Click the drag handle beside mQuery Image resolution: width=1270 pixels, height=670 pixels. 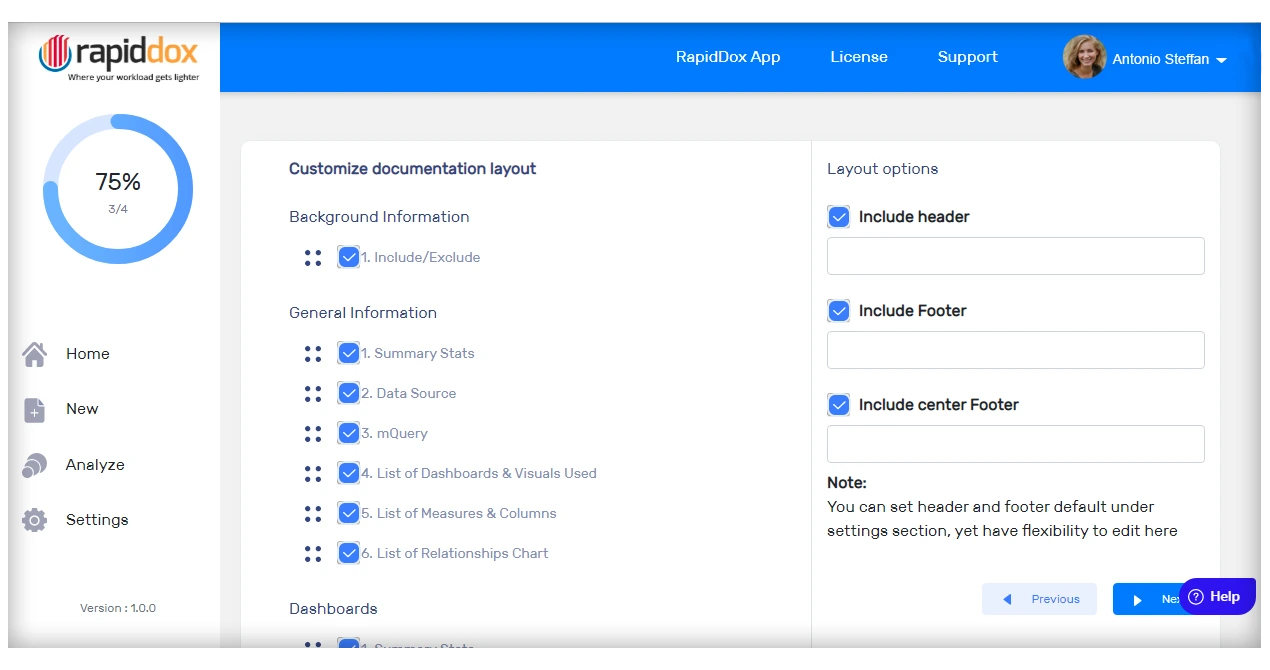313,434
